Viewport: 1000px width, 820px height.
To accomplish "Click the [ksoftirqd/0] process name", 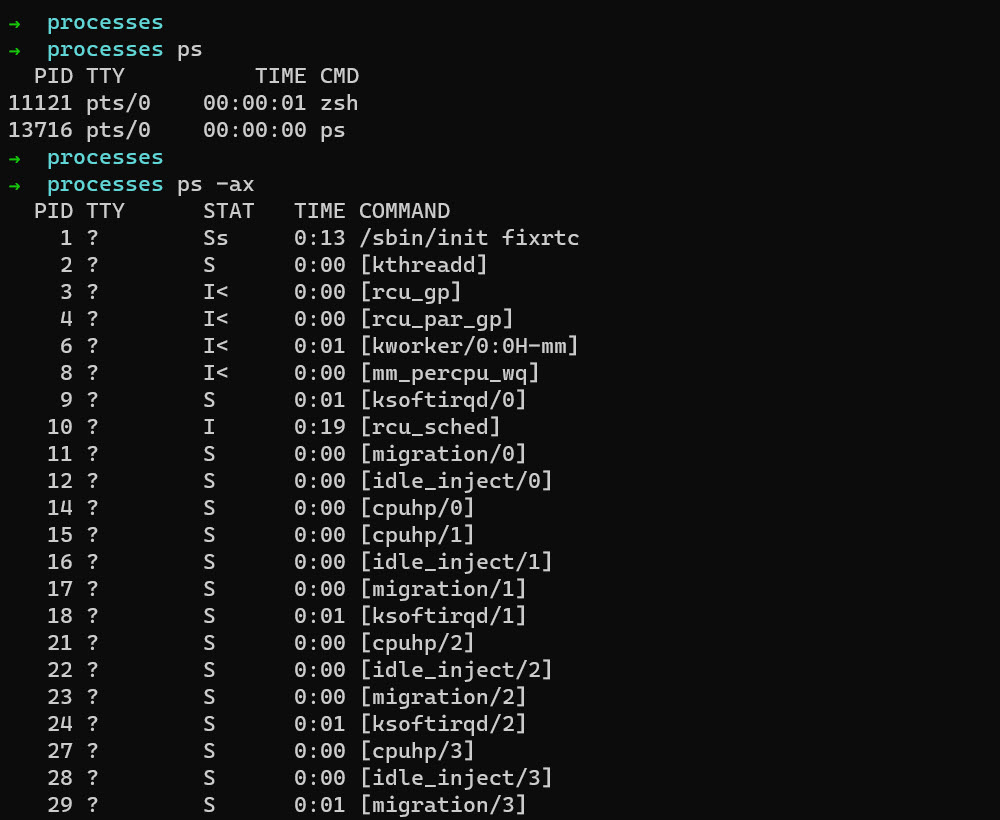I will click(443, 400).
